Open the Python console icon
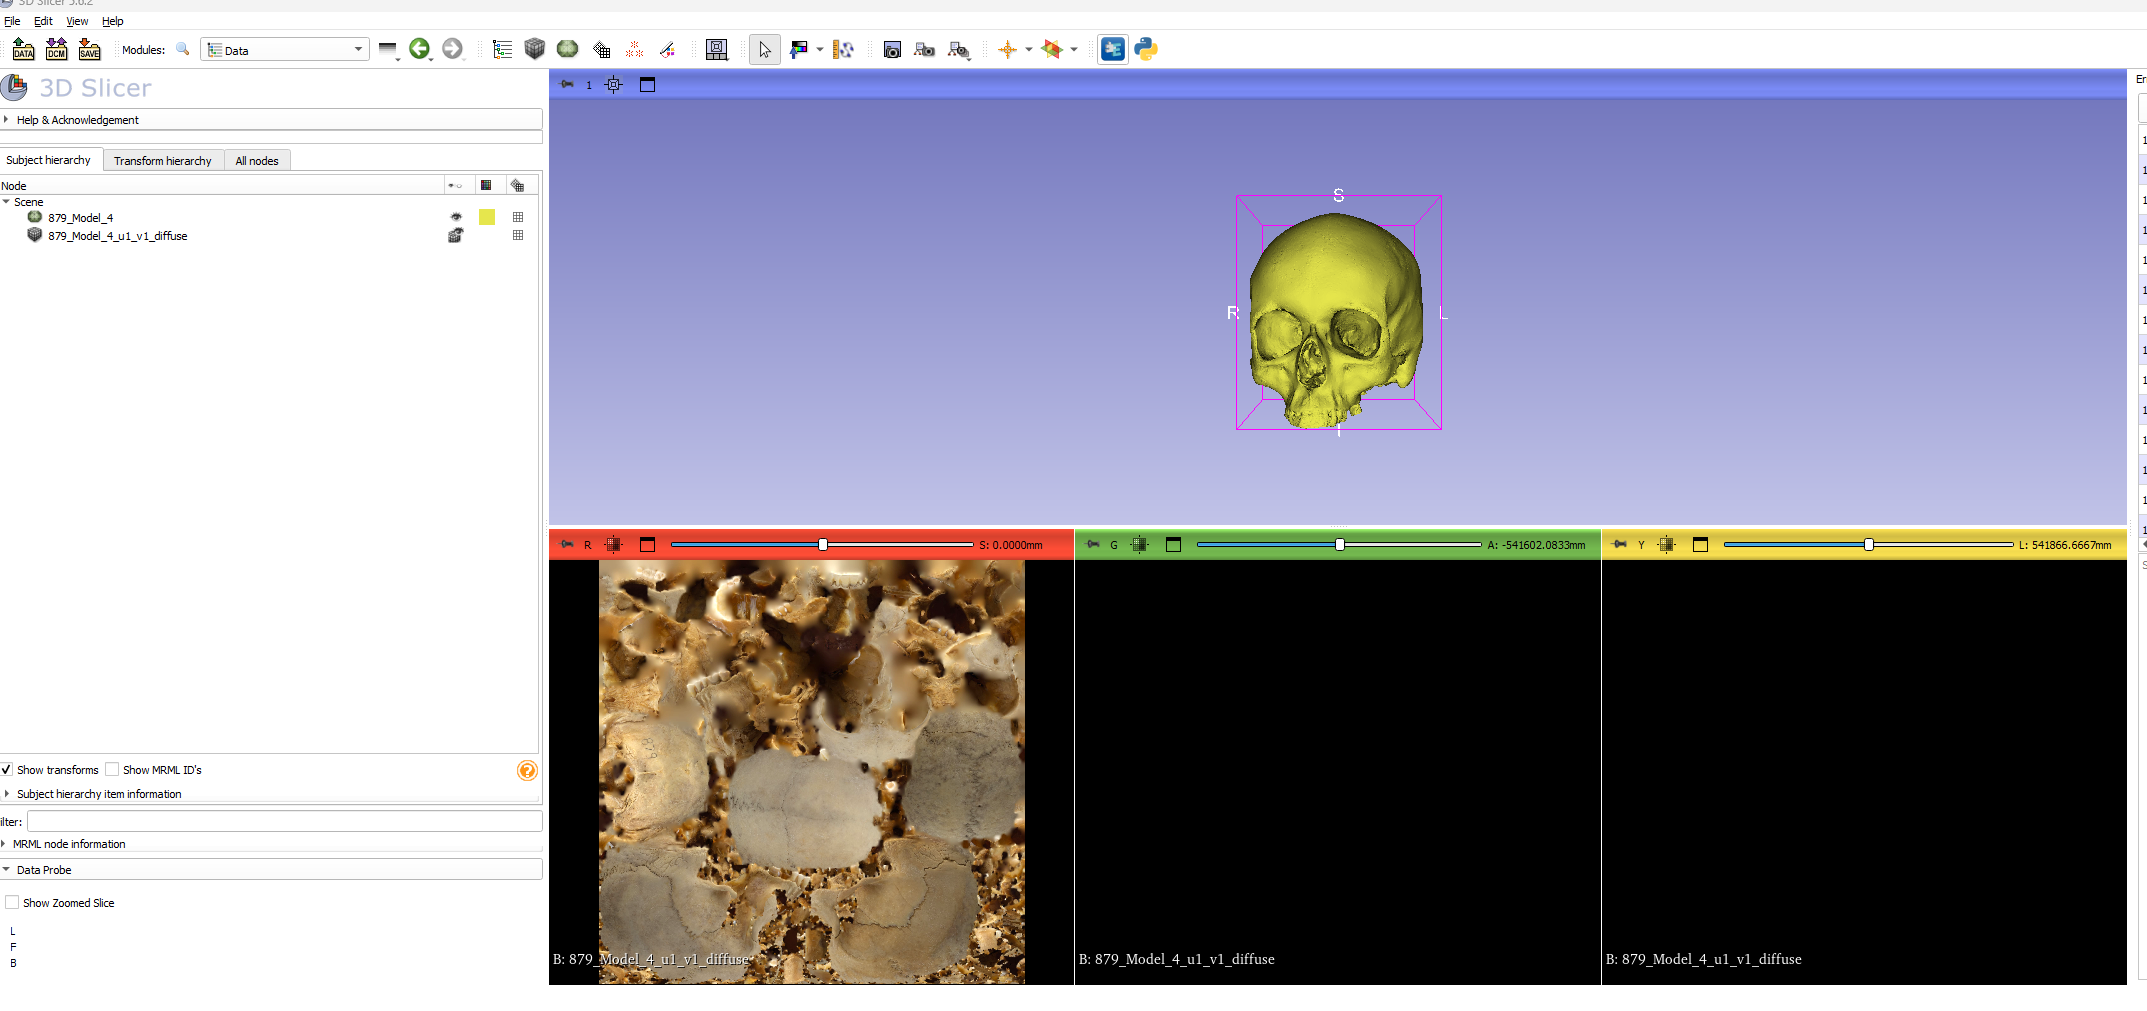The image size is (2147, 1011). click(x=1146, y=49)
